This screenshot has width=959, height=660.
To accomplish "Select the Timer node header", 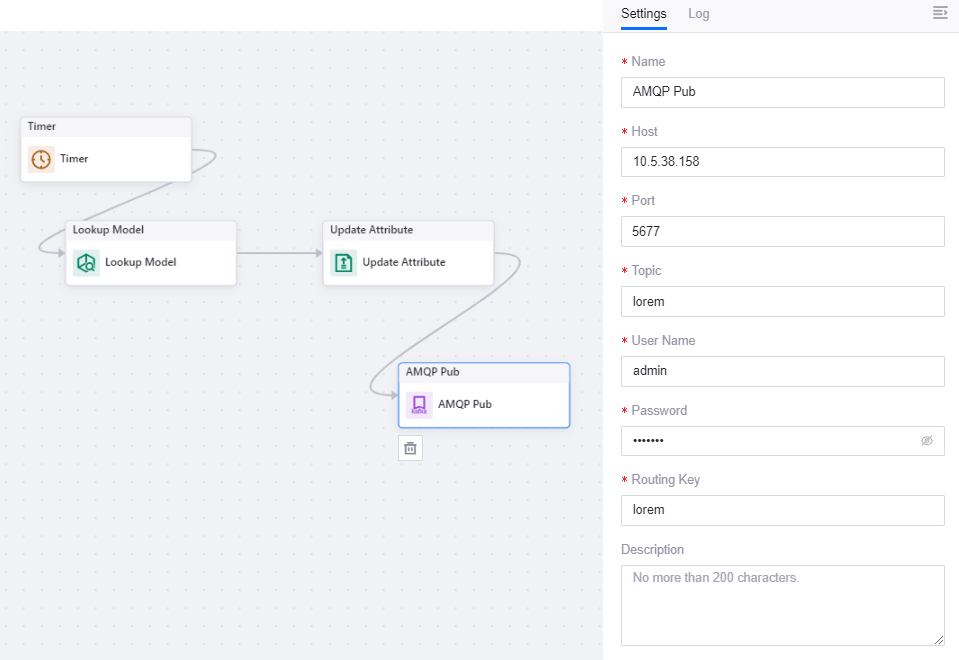I will (x=105, y=127).
